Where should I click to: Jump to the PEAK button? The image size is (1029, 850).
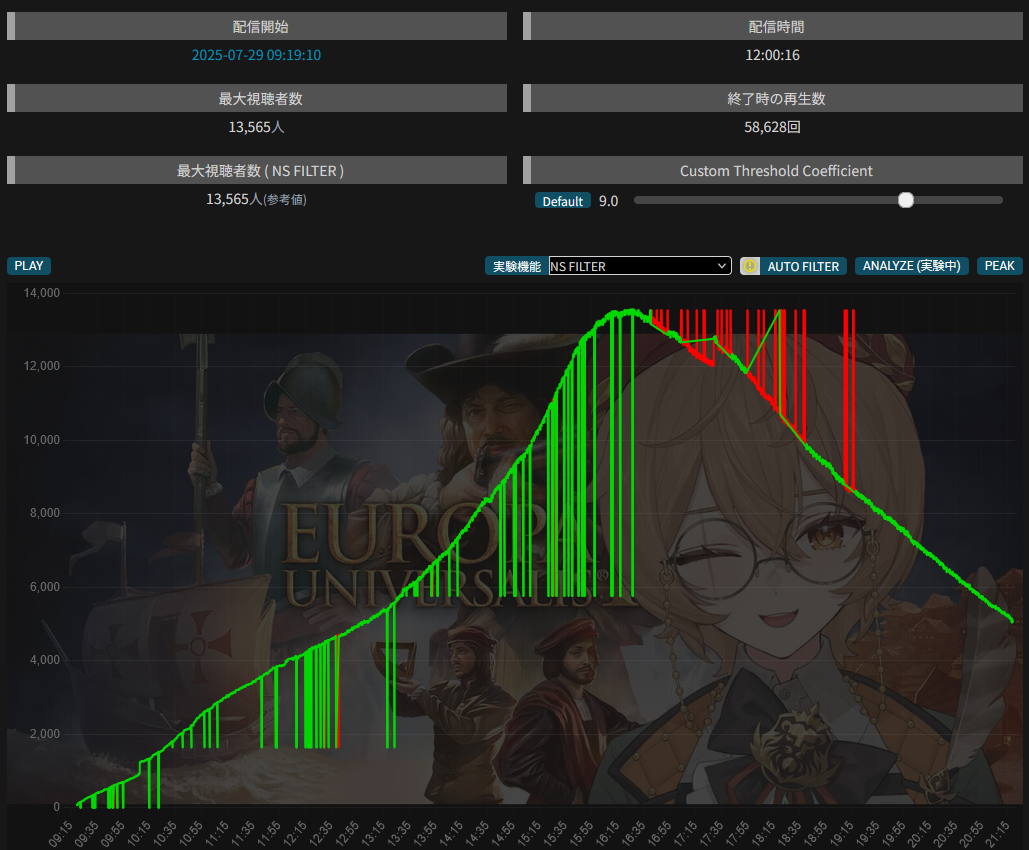(x=999, y=266)
